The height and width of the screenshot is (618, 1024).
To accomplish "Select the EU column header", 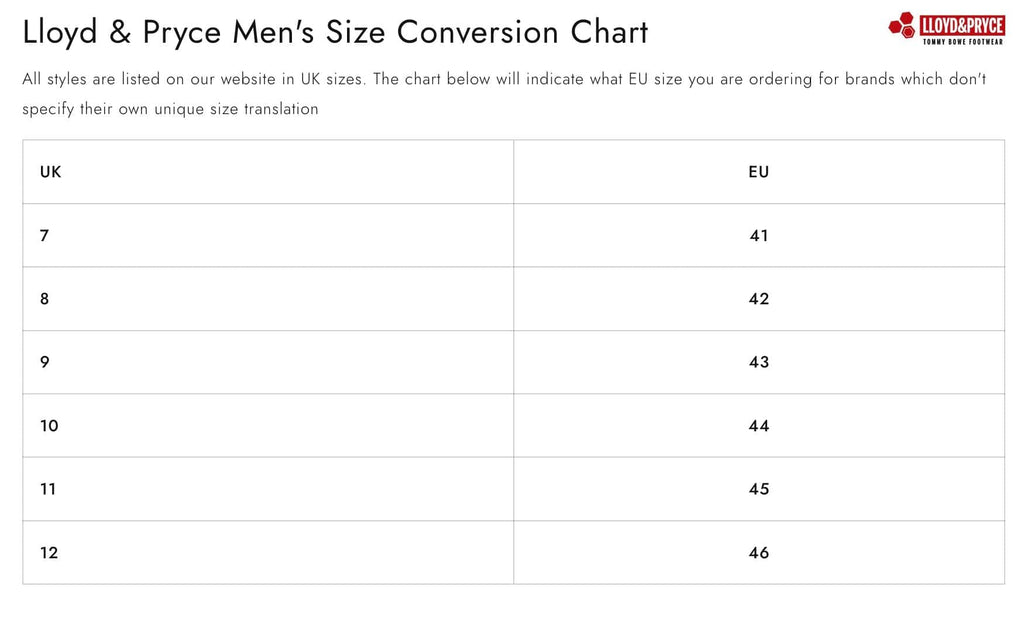I will [759, 172].
